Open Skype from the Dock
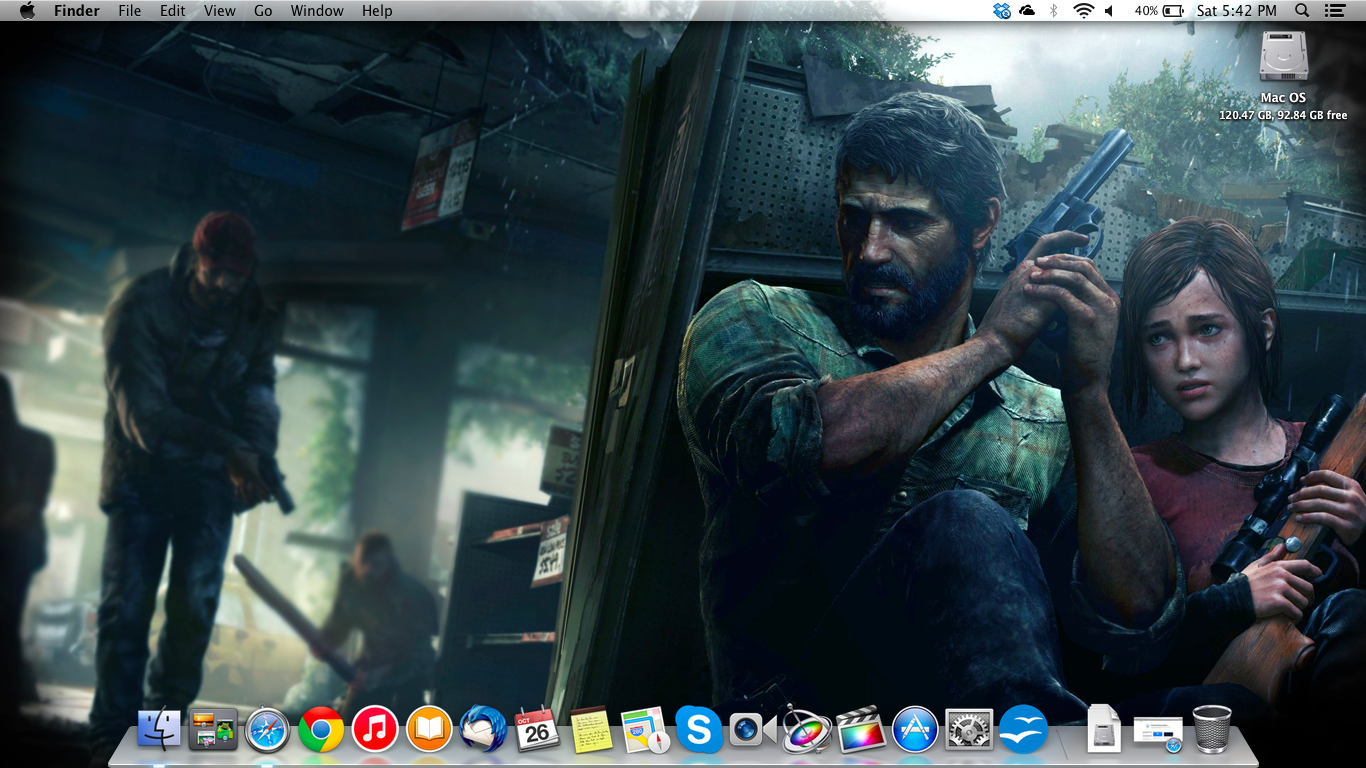The height and width of the screenshot is (768, 1366). click(699, 730)
